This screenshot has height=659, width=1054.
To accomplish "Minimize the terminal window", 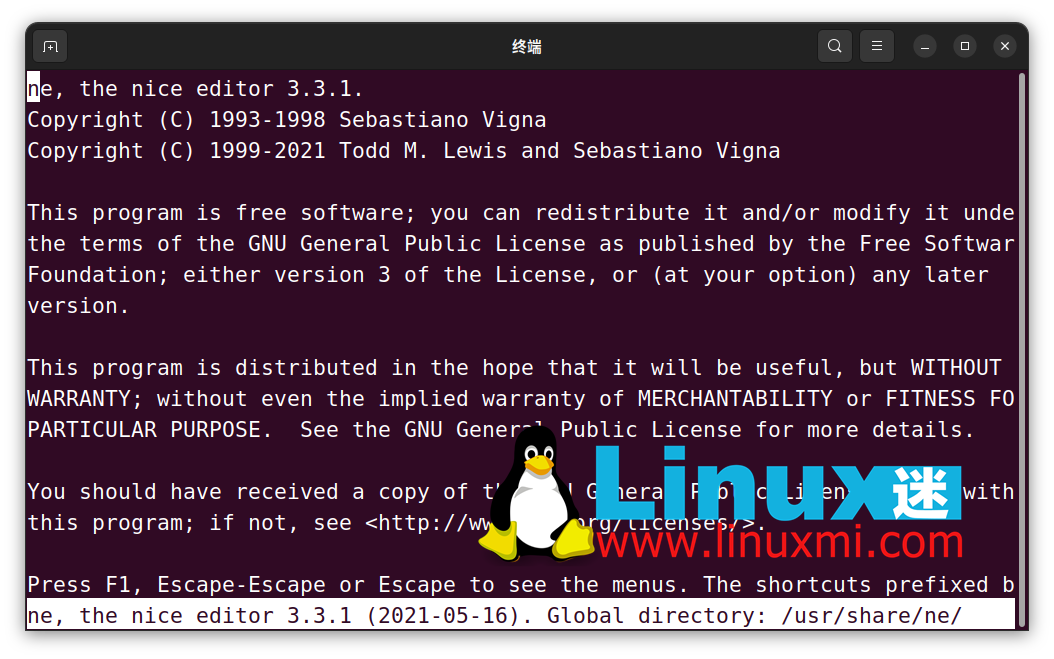I will 925,46.
